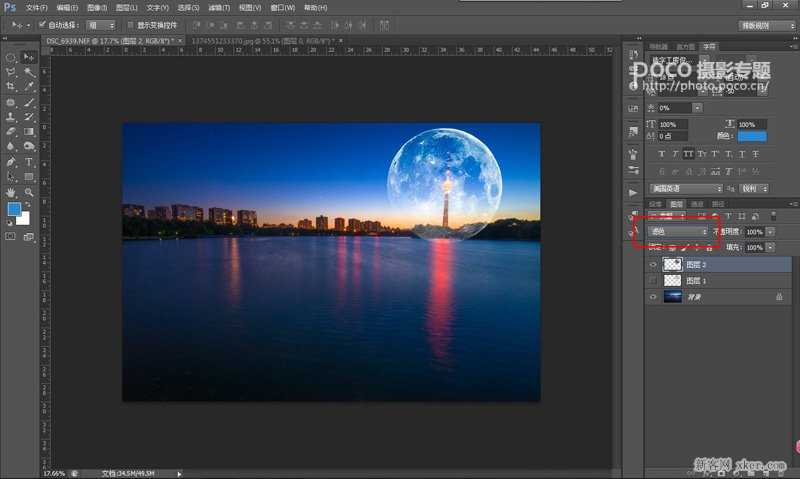The image size is (800, 479).
Task: Select the Clone Stamp tool
Action: [11, 117]
